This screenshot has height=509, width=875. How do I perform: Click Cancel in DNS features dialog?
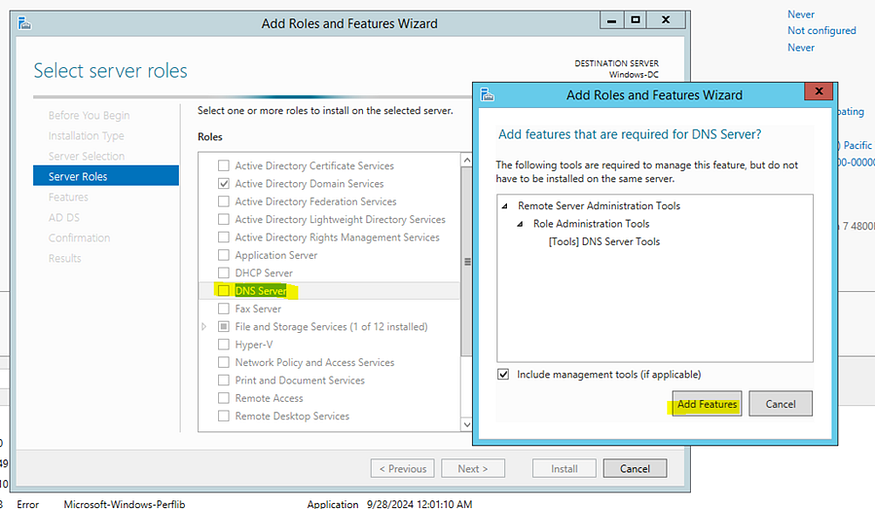pyautogui.click(x=780, y=404)
